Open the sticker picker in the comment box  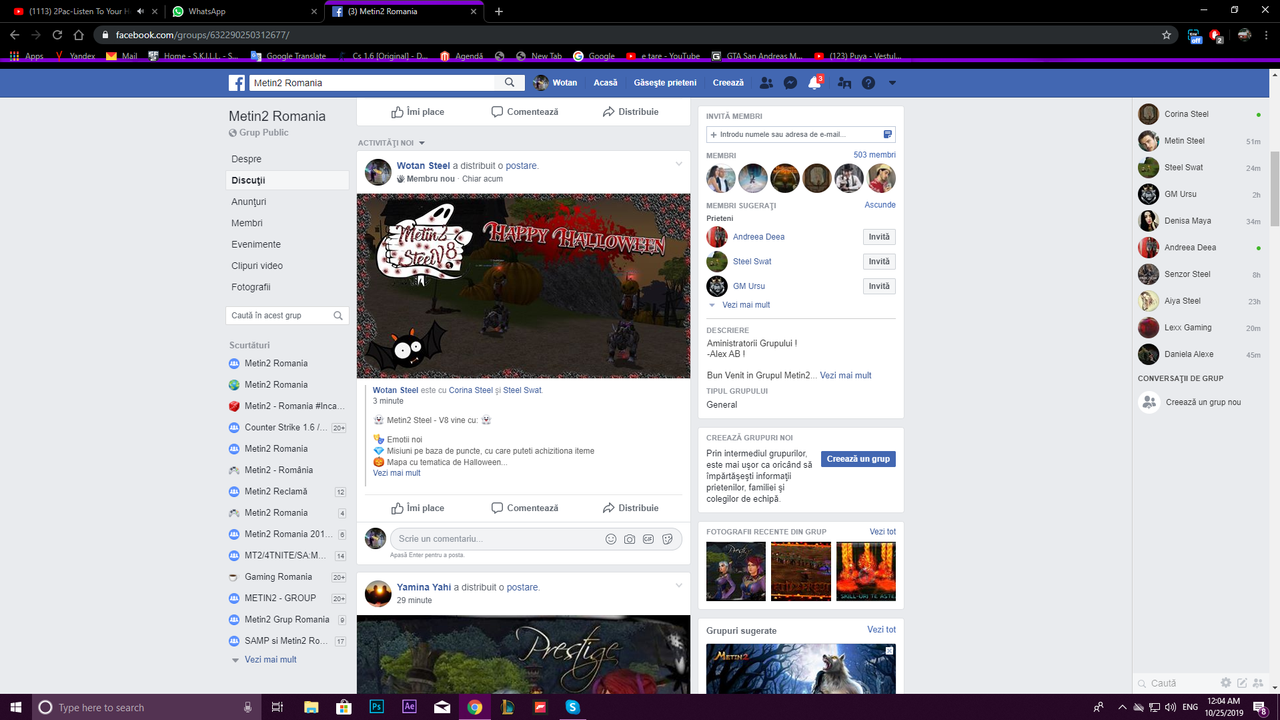667,539
